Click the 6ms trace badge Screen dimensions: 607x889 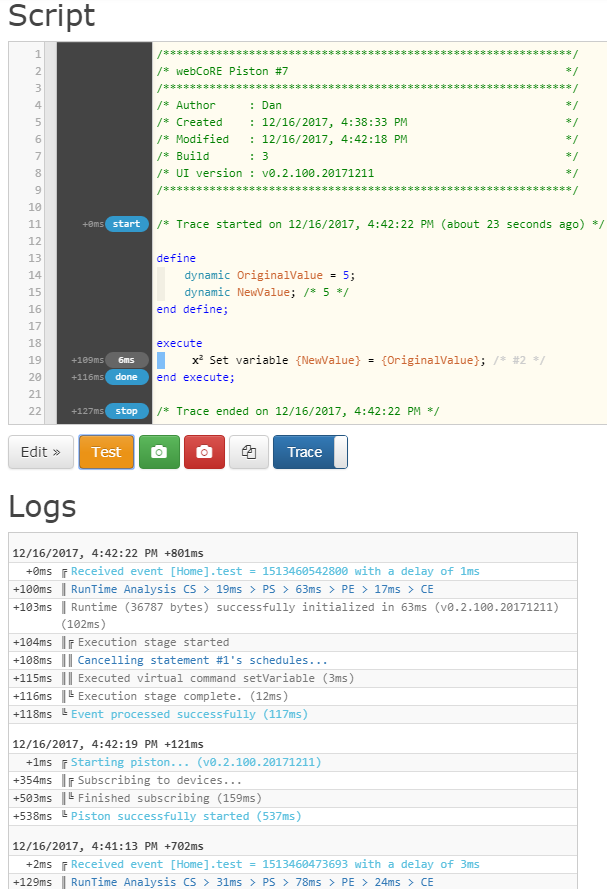[x=126, y=360]
